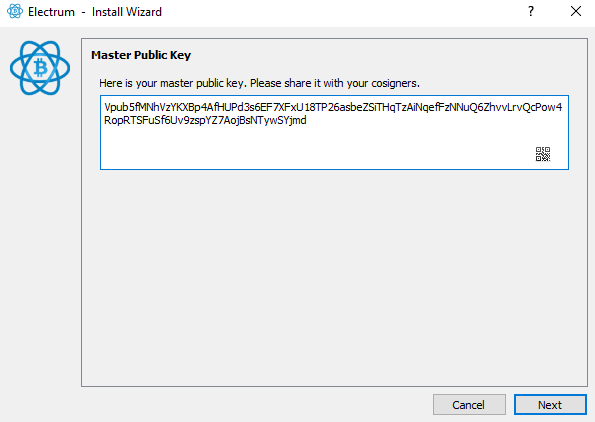Place cursor on key line starting with RopRTSFuSf6
Image resolution: width=595 pixels, height=422 pixels.
pos(205,121)
